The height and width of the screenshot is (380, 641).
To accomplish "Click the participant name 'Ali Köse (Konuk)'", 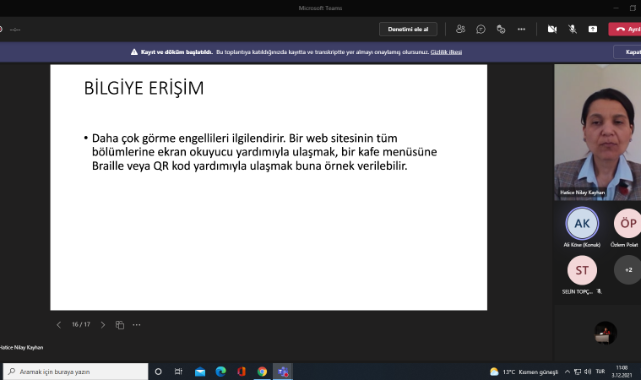I will pyautogui.click(x=582, y=245).
